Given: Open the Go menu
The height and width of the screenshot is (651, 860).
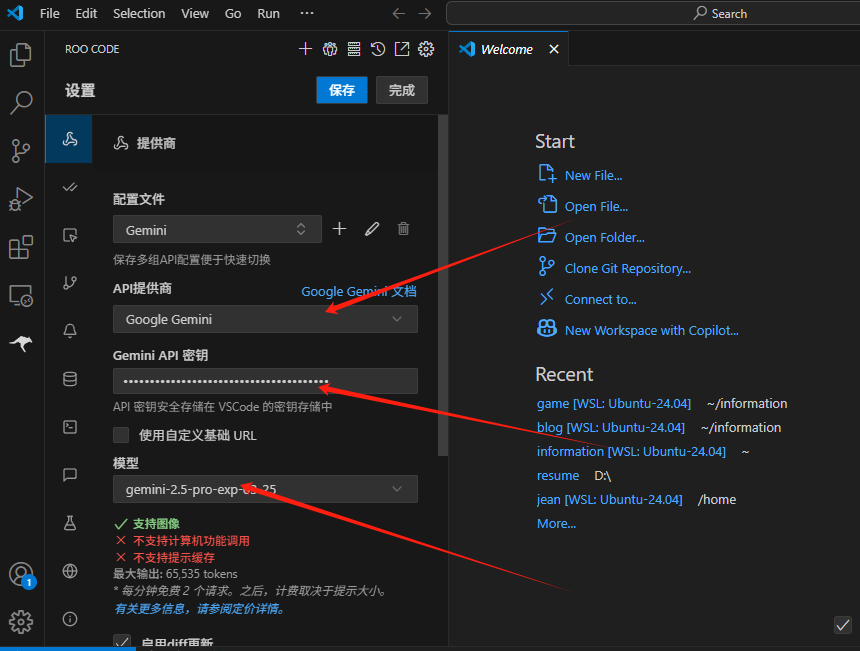Looking at the screenshot, I should click(233, 14).
